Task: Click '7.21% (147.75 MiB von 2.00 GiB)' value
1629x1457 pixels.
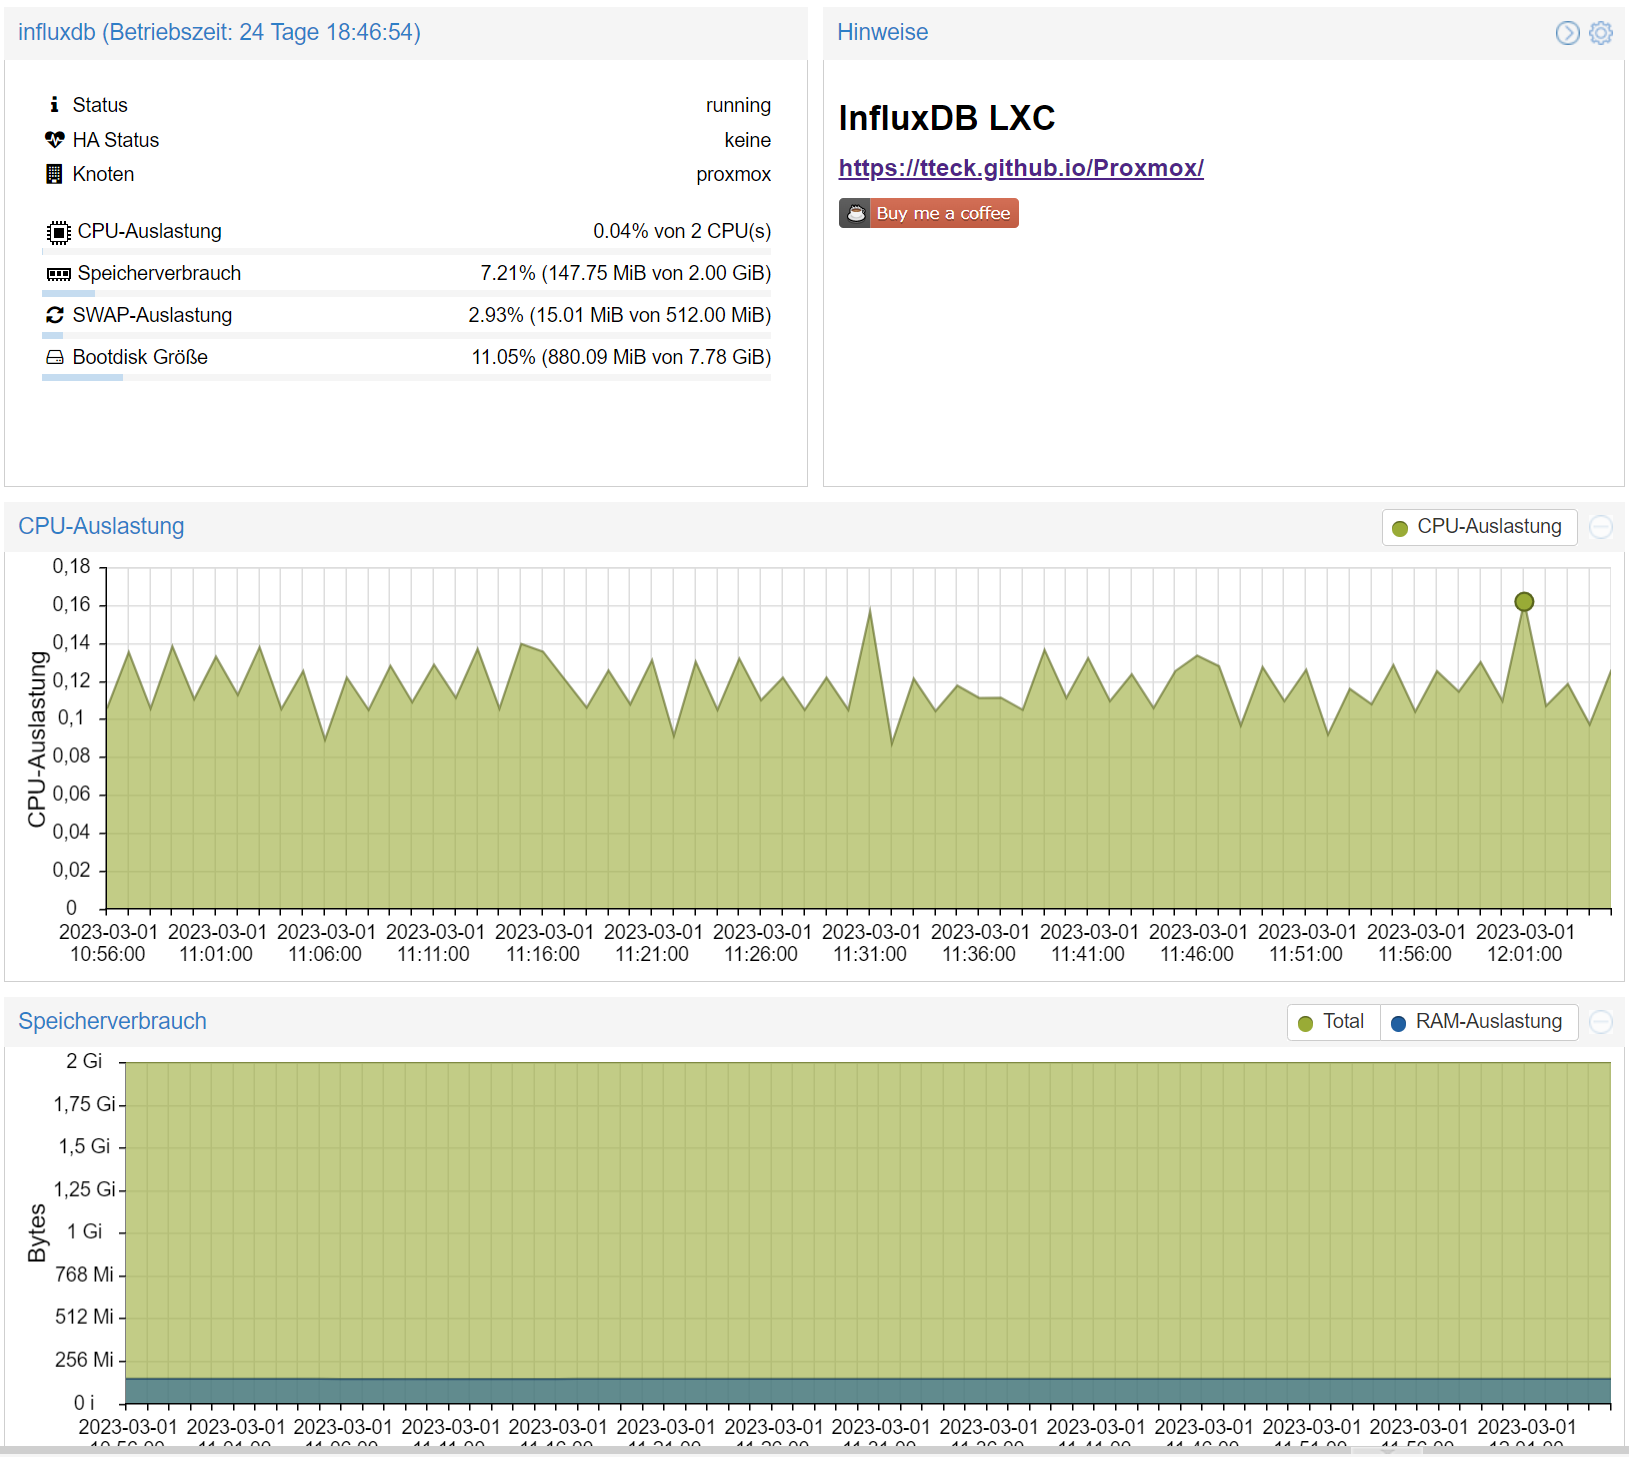Action: tap(625, 273)
